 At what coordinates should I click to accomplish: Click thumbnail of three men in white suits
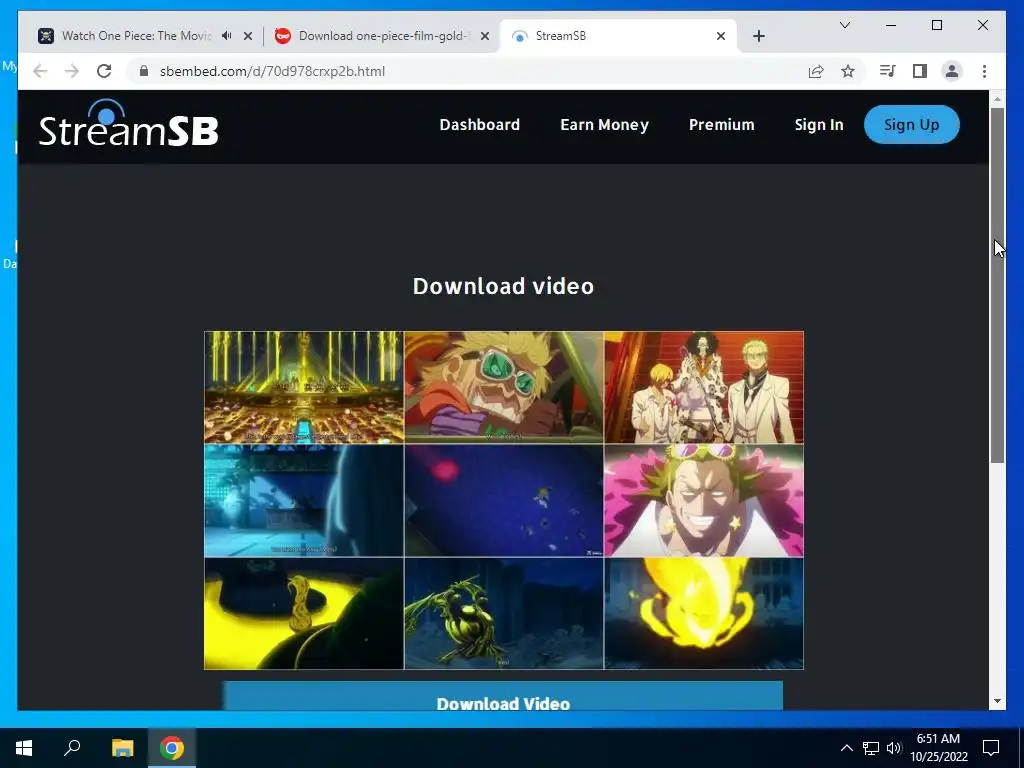coord(703,387)
